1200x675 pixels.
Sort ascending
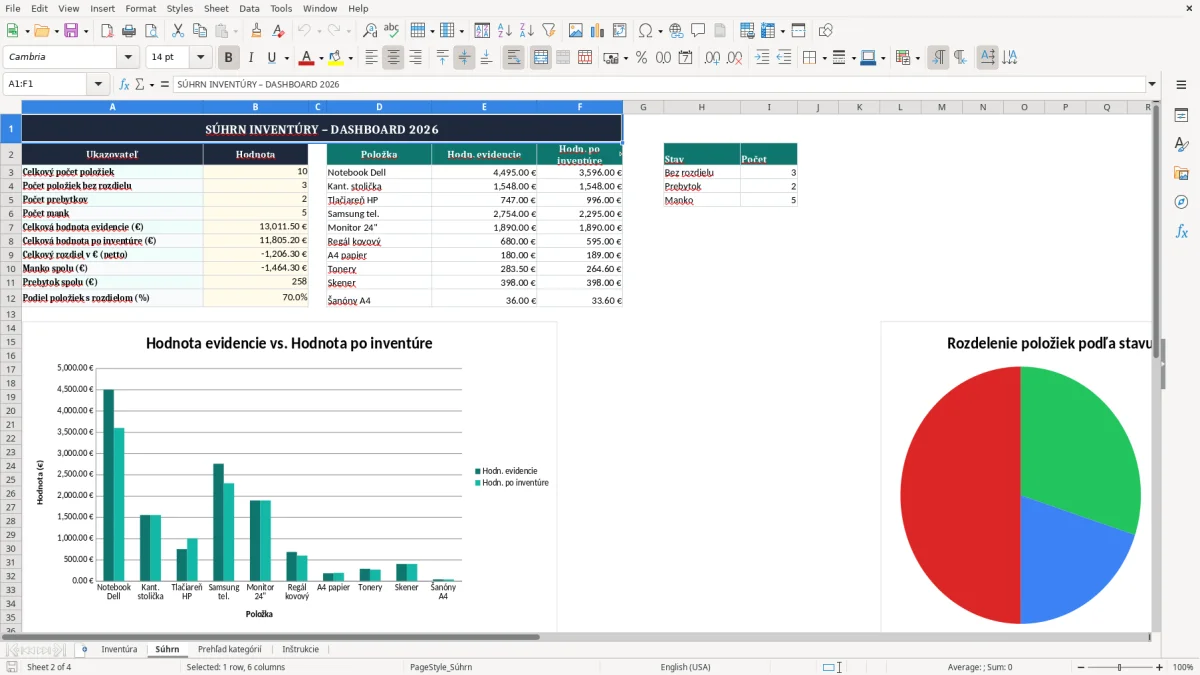point(505,31)
